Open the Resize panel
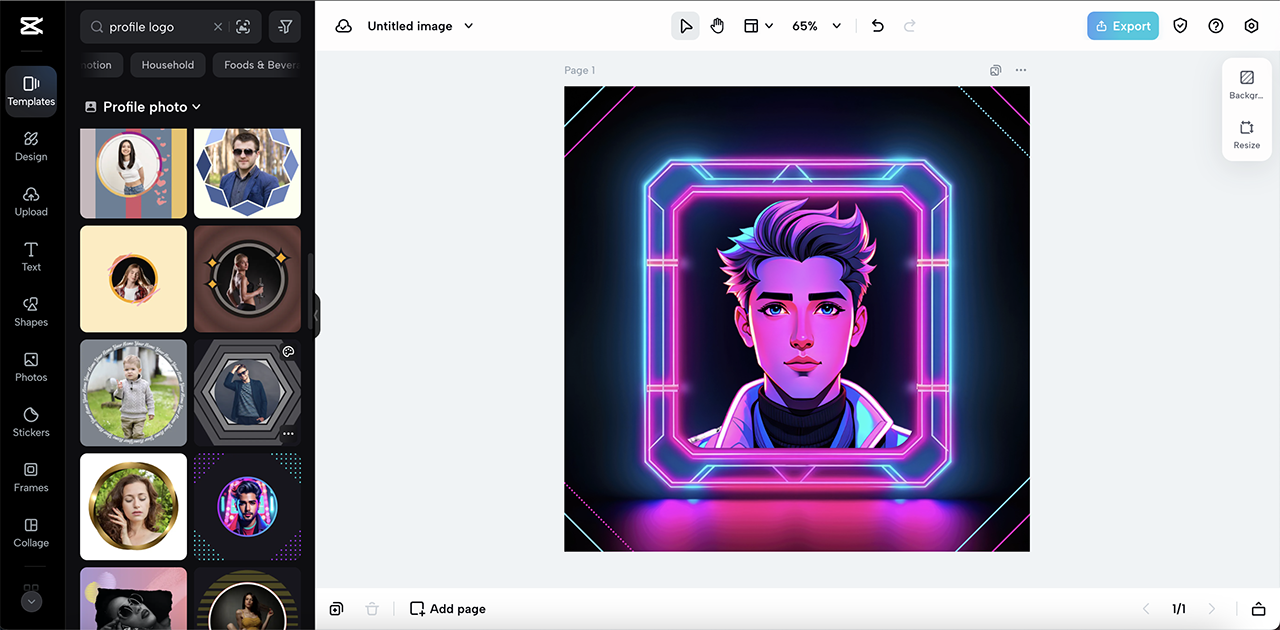 (1247, 134)
